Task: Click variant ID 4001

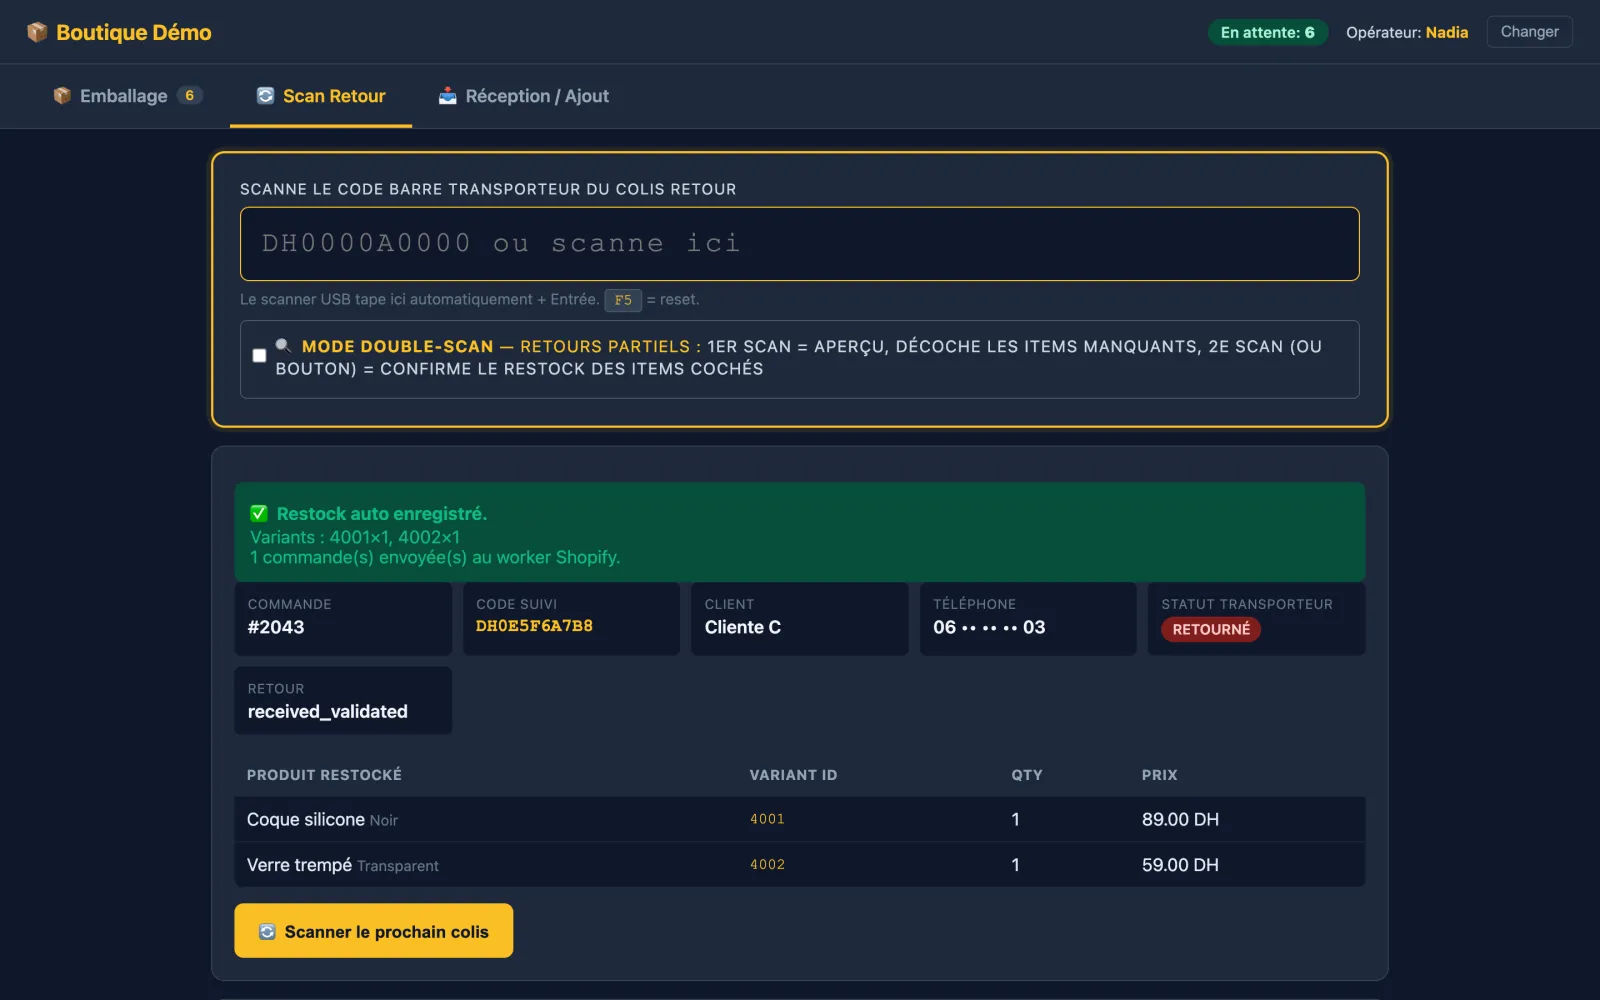Action: (767, 819)
